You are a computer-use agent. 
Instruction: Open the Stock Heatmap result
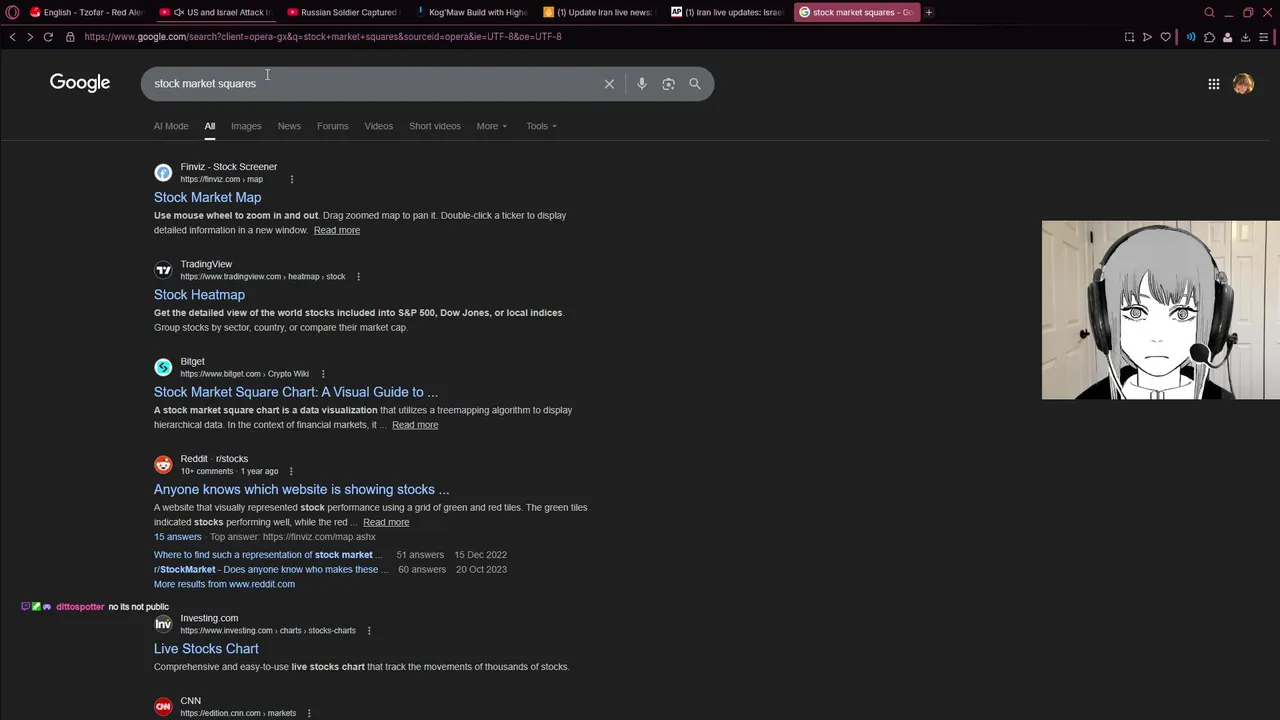[x=199, y=295]
